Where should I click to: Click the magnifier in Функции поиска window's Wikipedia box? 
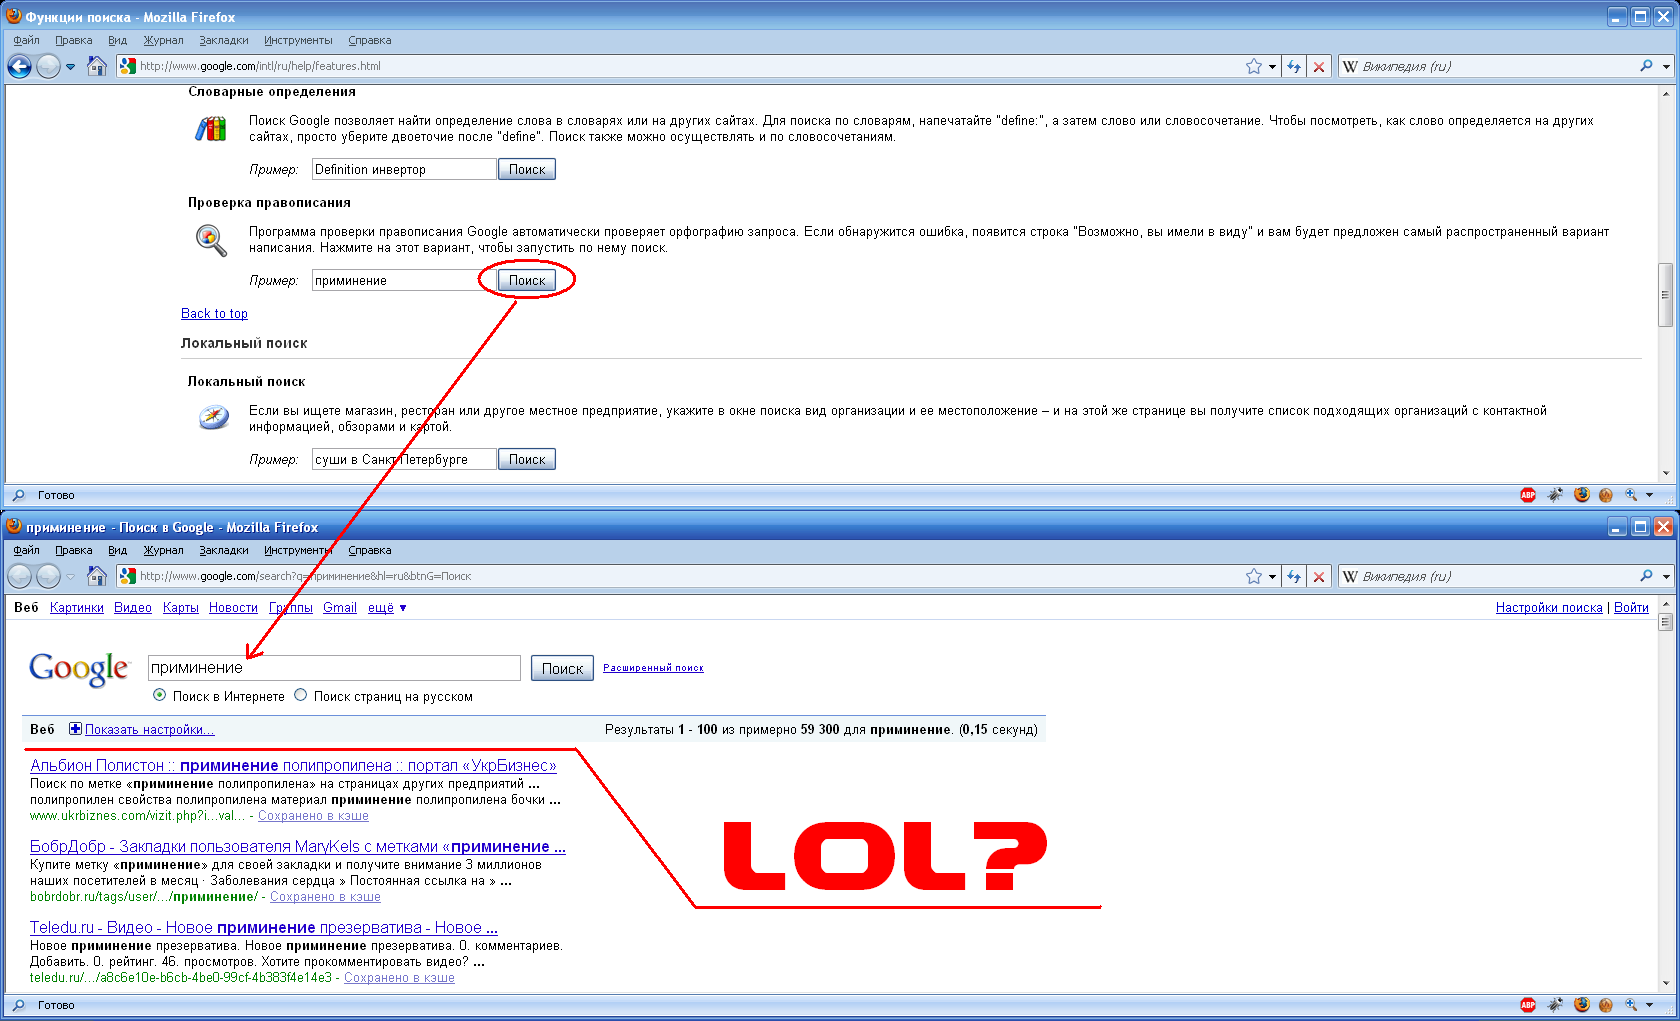click(1646, 66)
